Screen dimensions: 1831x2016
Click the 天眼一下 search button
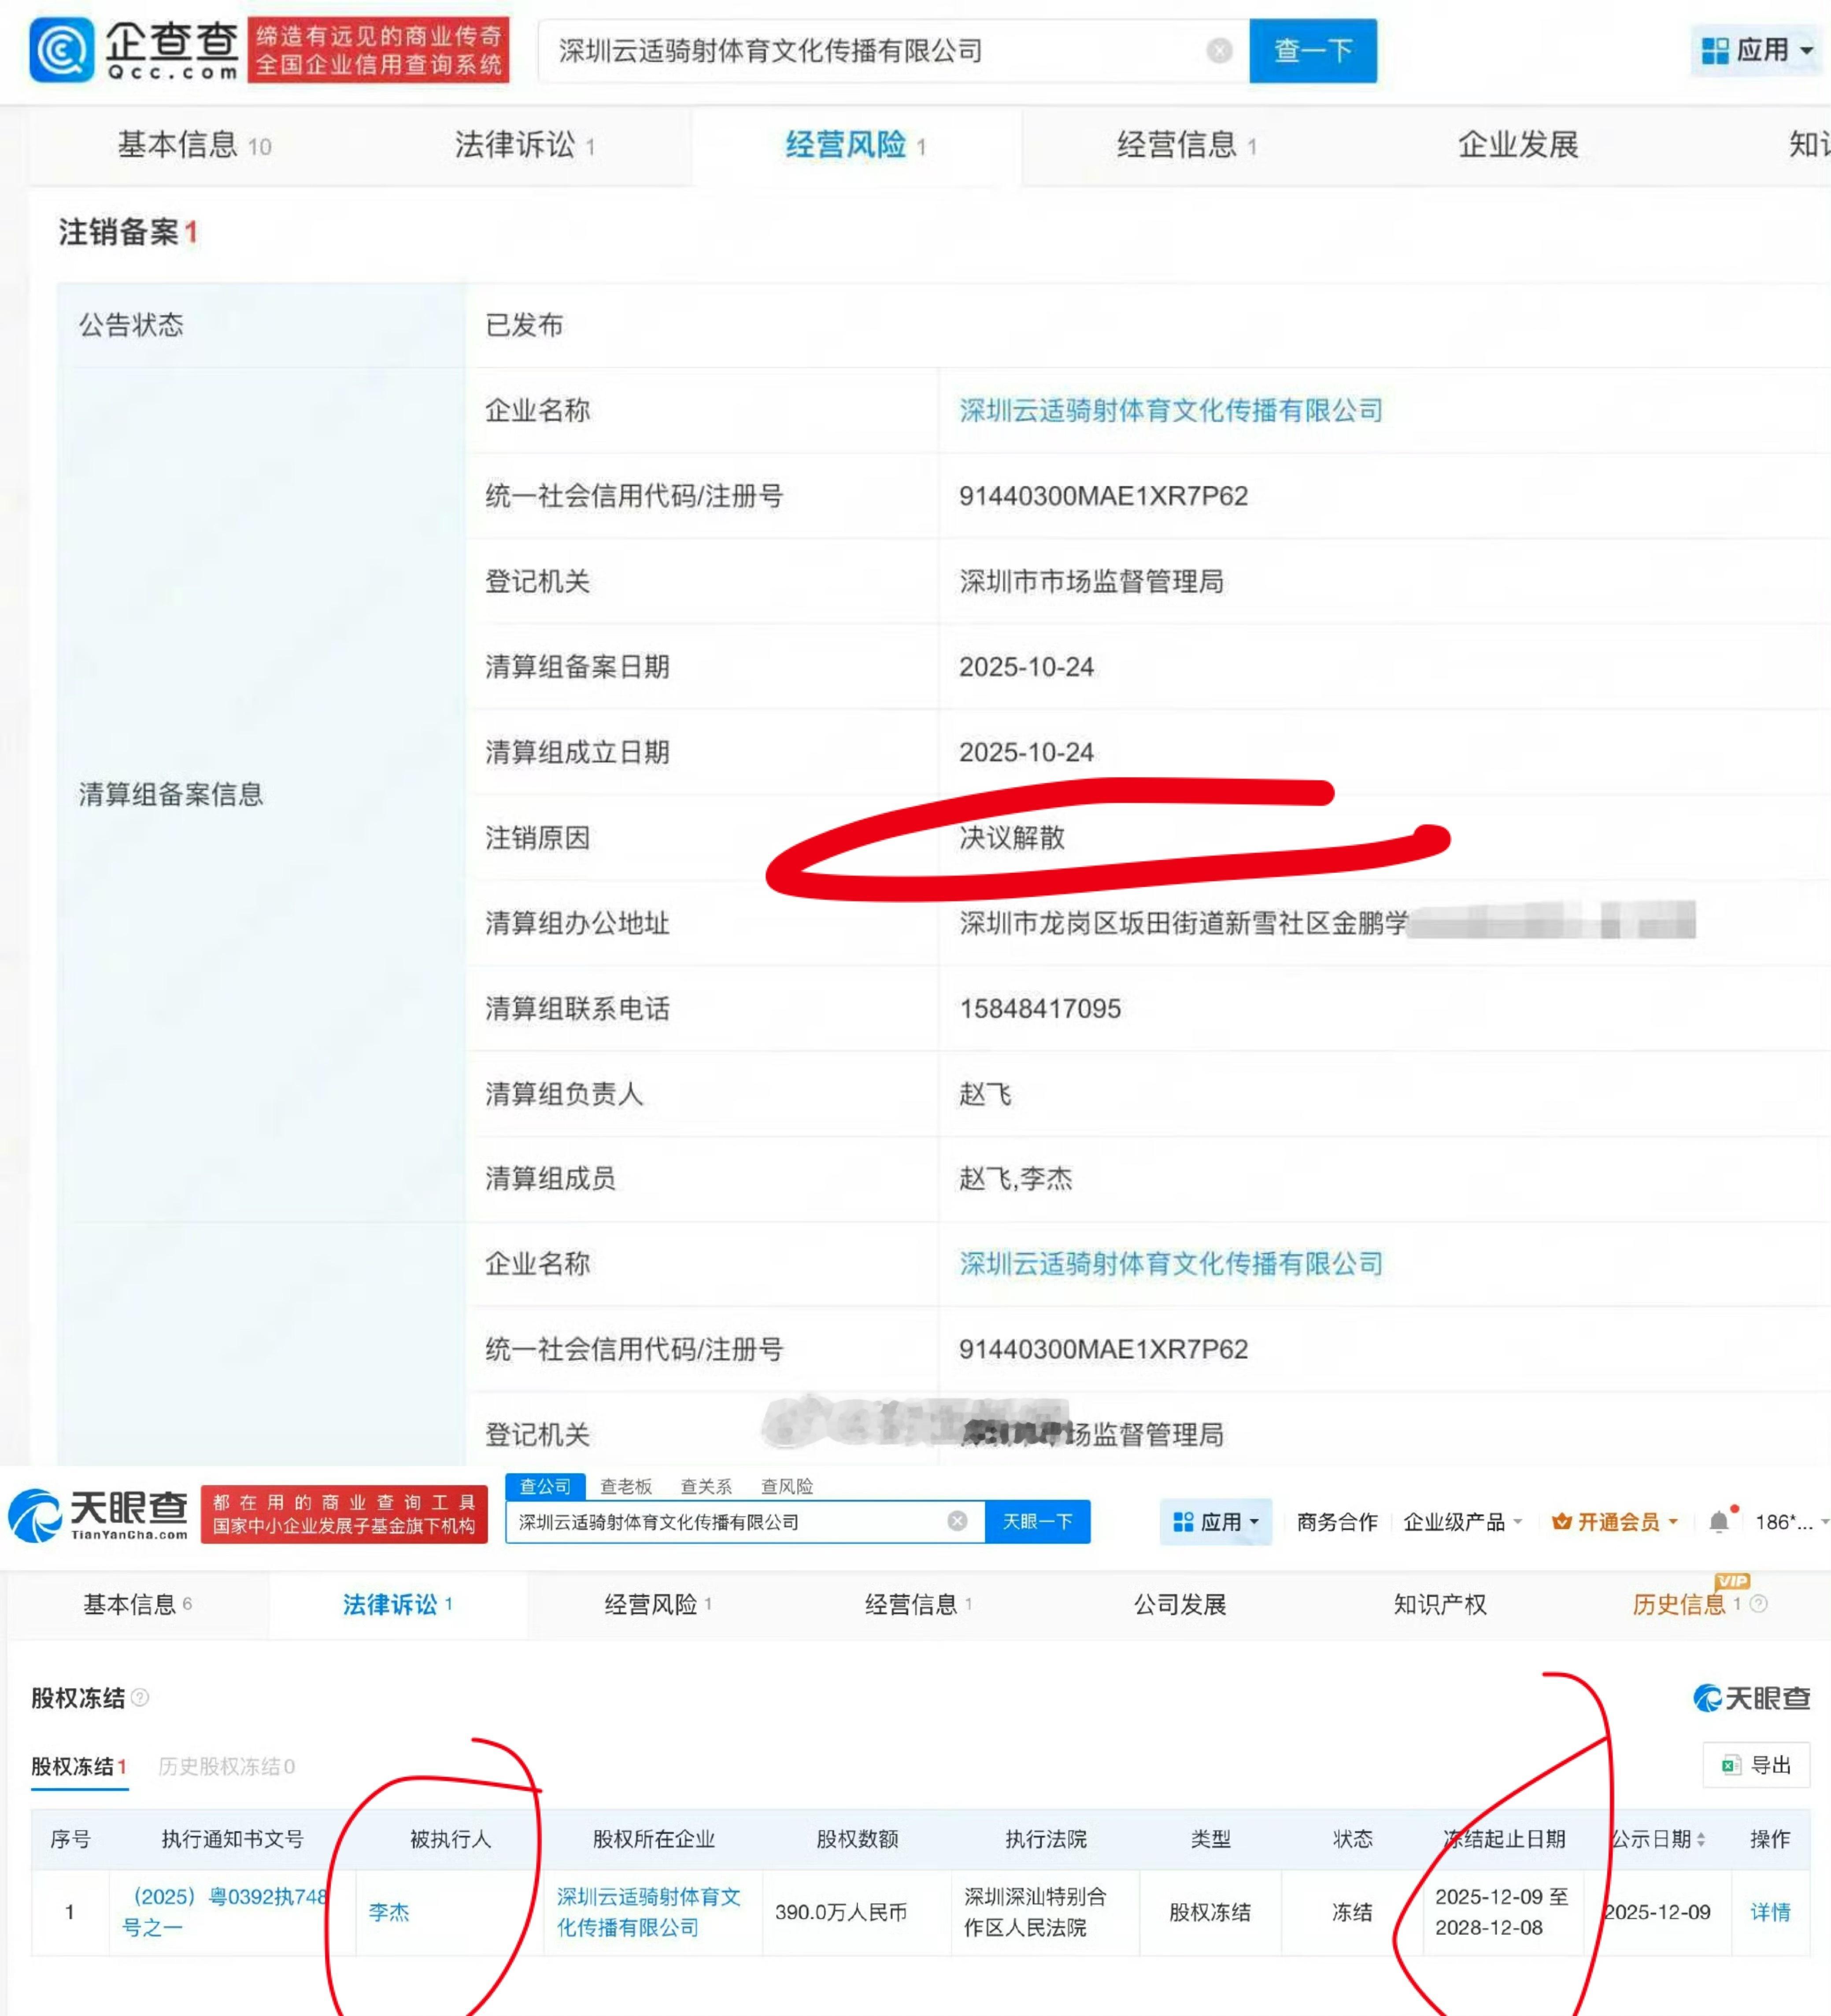coord(1037,1521)
